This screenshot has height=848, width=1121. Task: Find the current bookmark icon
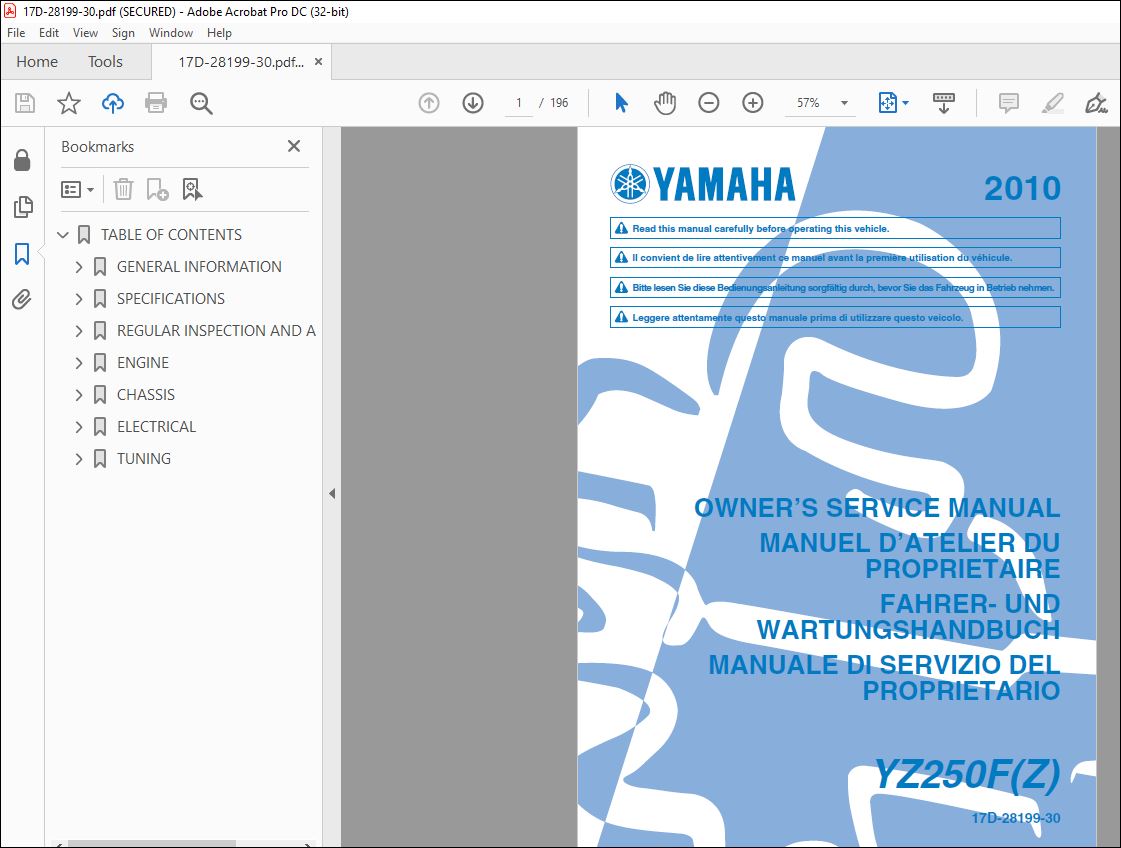click(192, 189)
